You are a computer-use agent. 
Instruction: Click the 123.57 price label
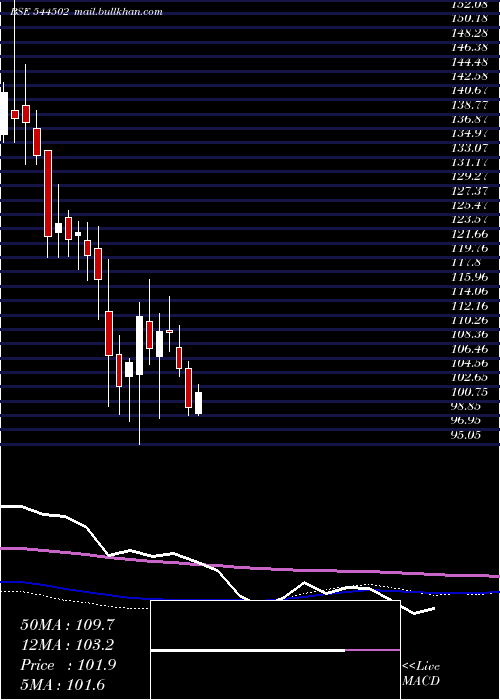[x=468, y=220]
